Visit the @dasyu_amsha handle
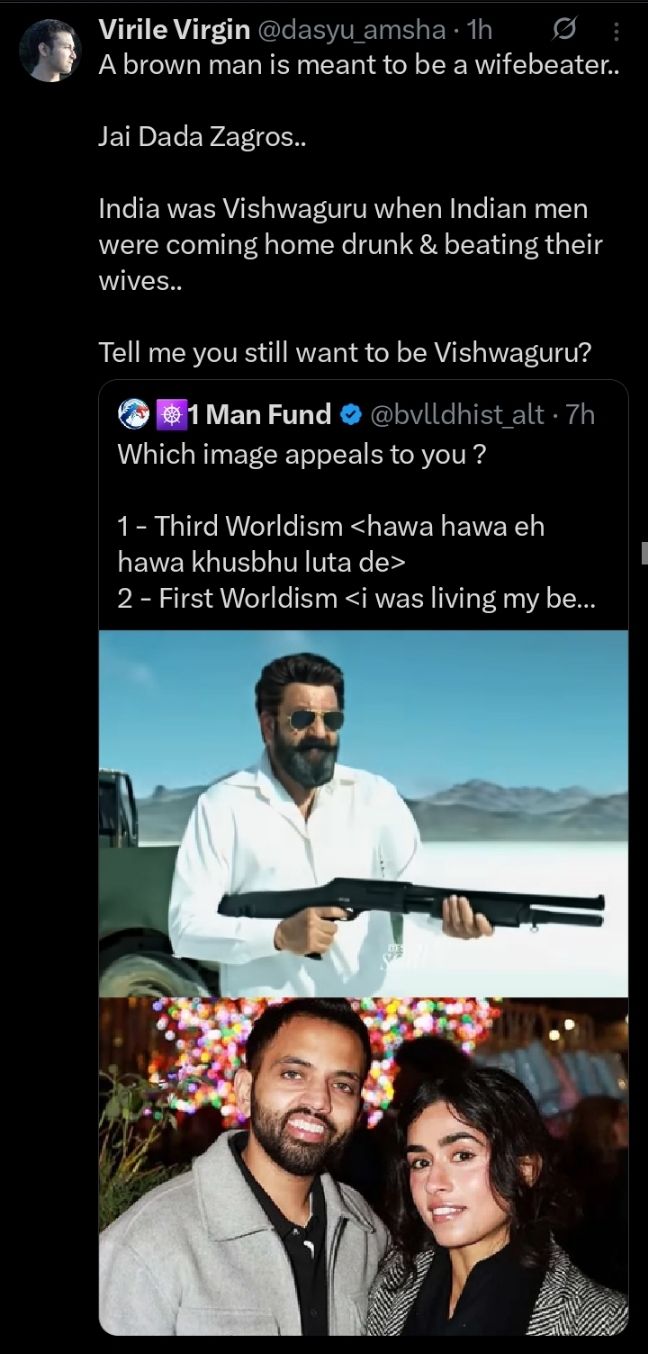The width and height of the screenshot is (648, 1354). click(351, 30)
